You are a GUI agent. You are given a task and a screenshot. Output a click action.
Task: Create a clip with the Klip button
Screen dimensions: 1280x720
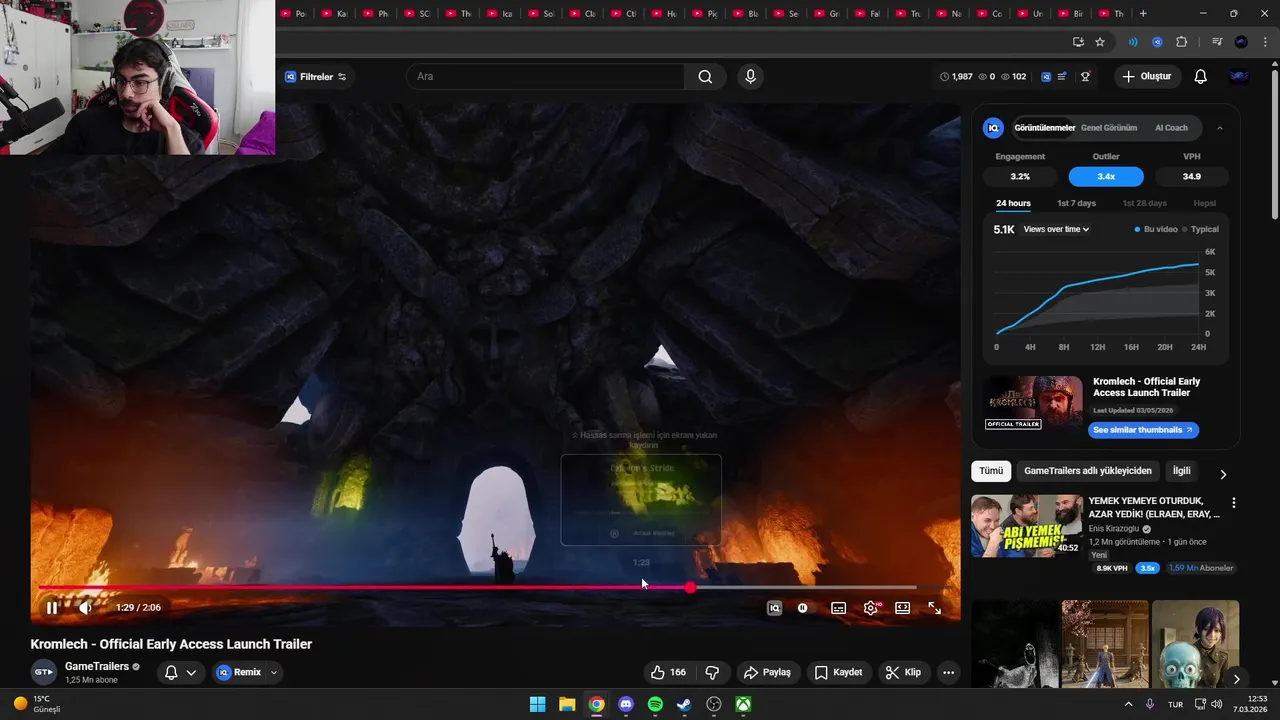point(903,672)
